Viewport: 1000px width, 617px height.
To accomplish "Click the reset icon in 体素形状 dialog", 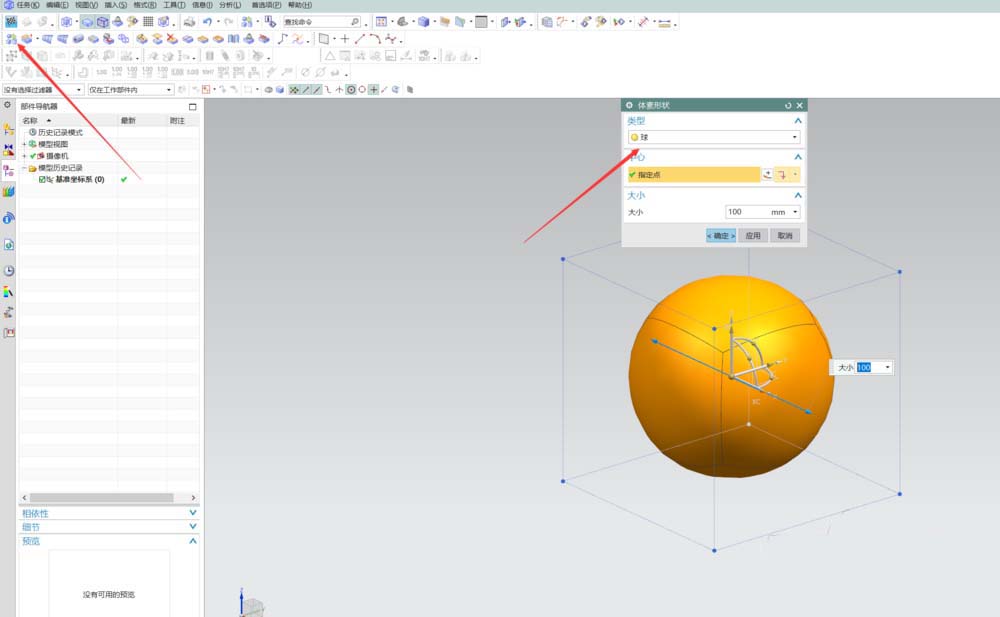I will click(x=788, y=105).
